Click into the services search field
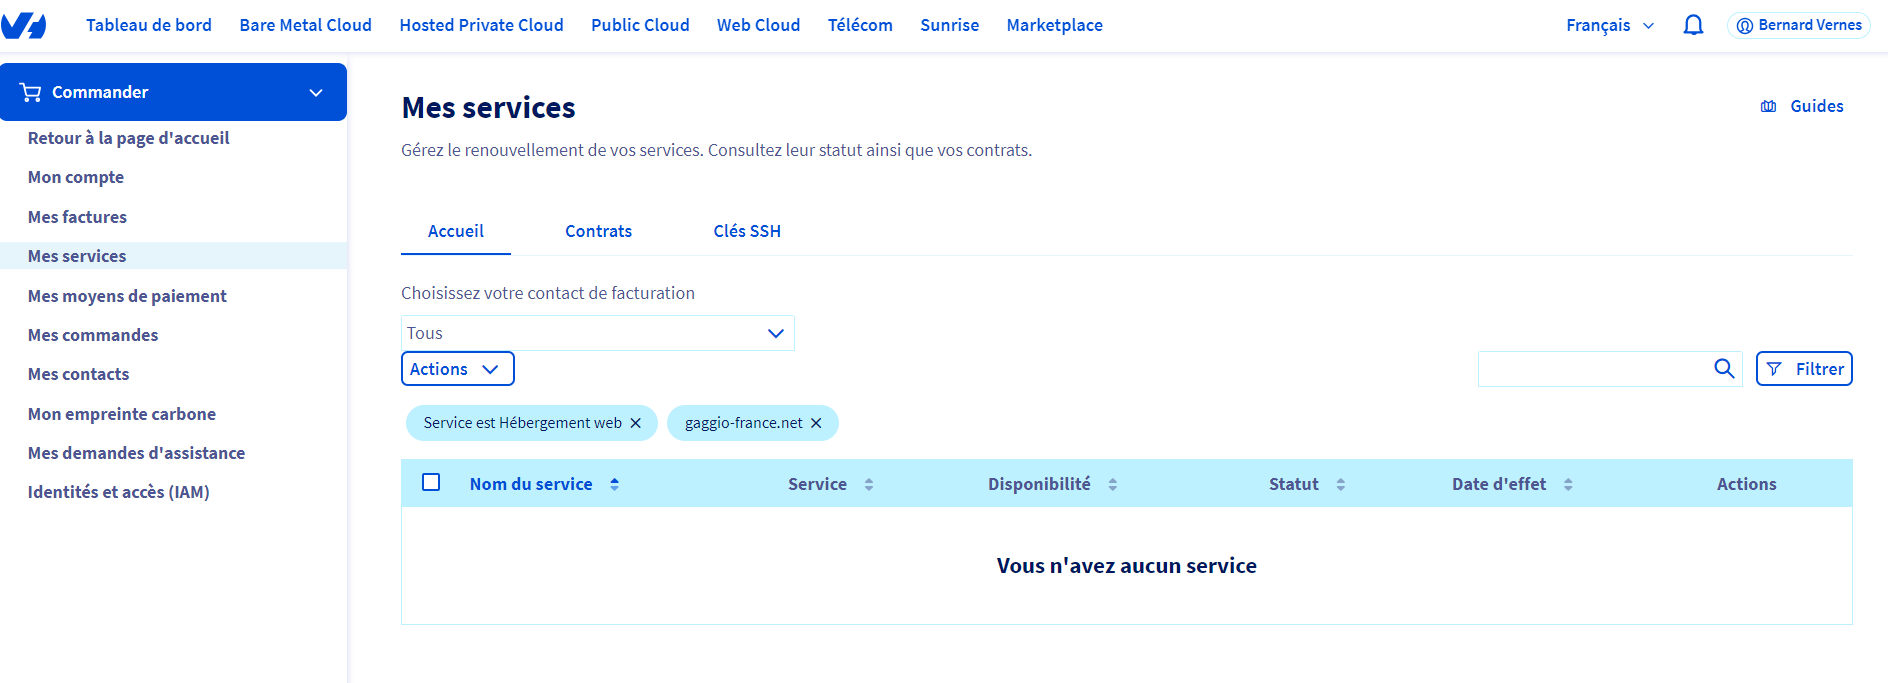1888x683 pixels. click(x=1593, y=369)
